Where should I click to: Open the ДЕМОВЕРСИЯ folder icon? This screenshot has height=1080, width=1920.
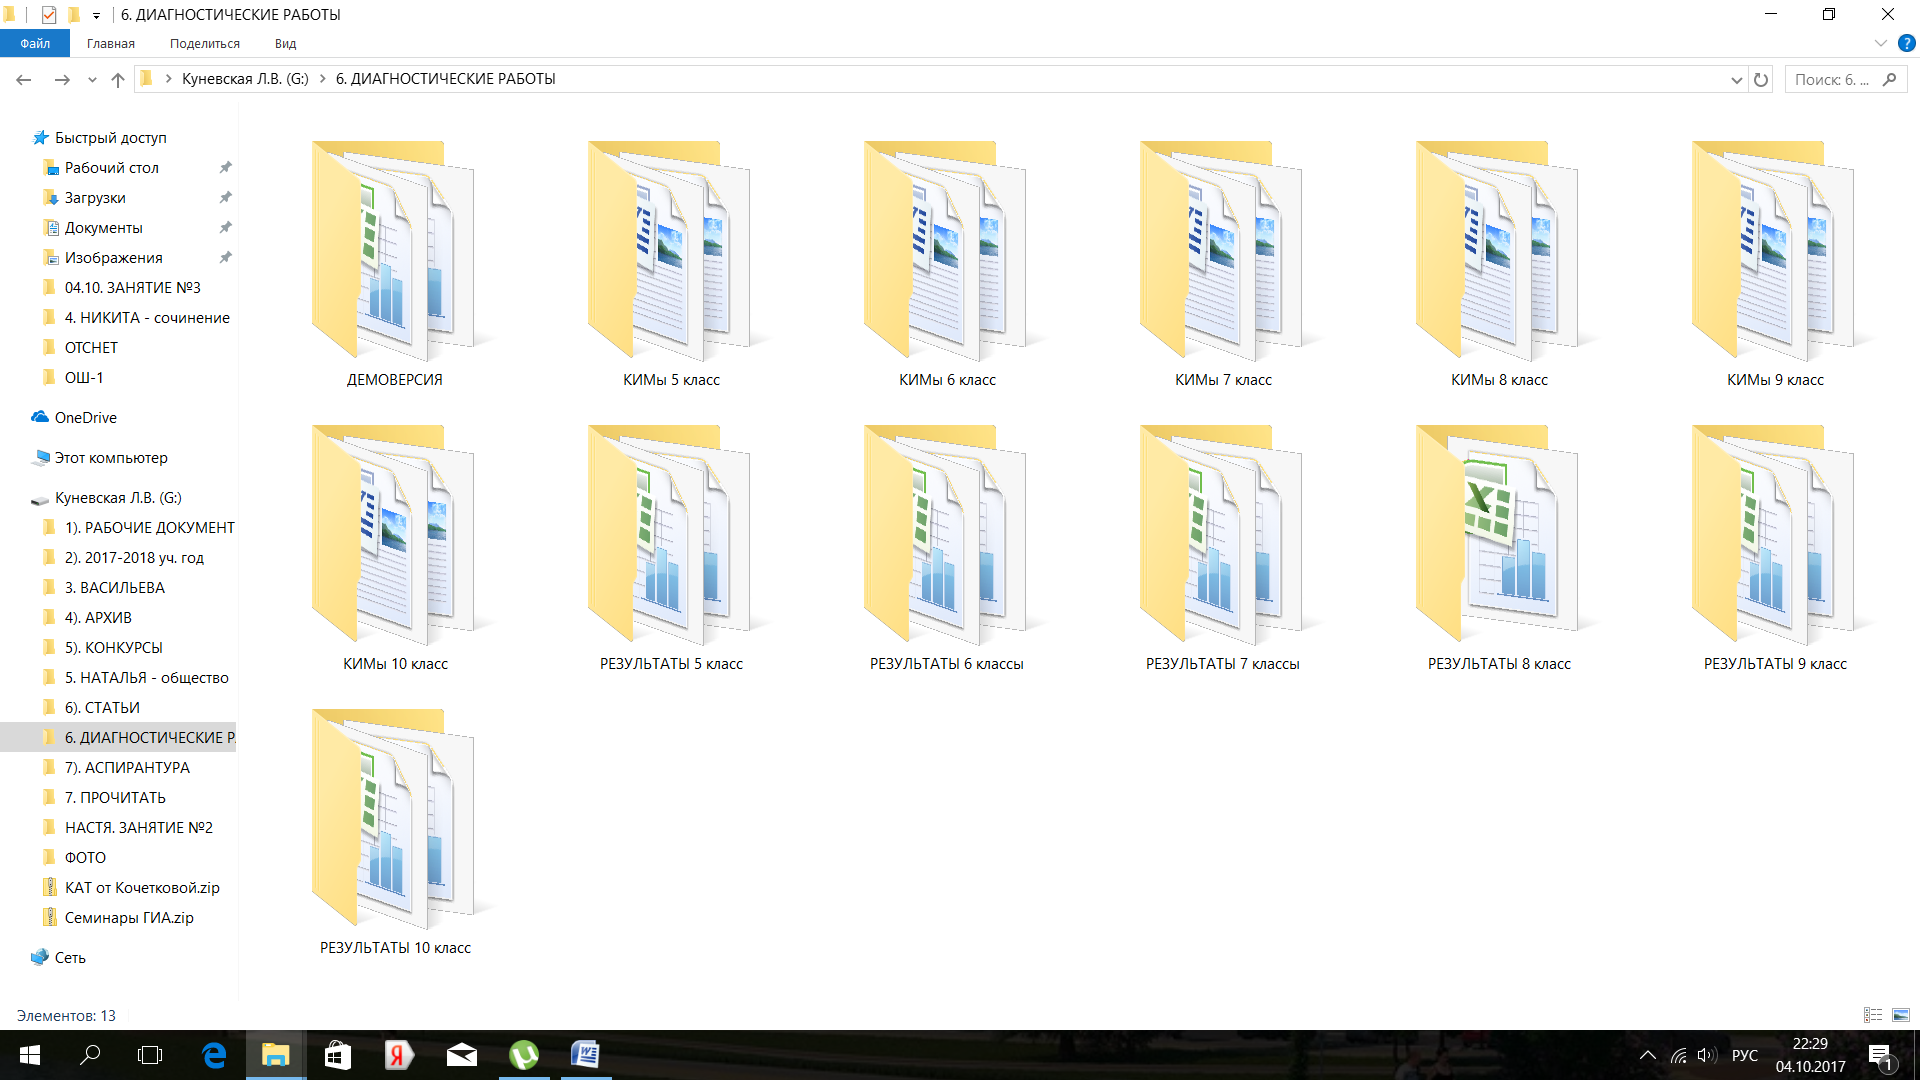[x=394, y=250]
